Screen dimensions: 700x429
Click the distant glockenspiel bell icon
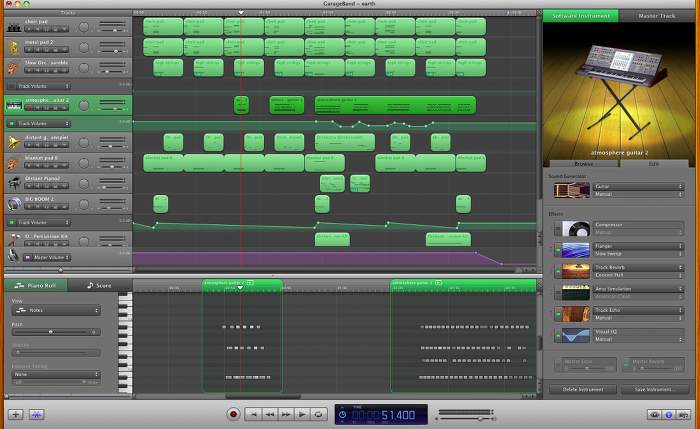(x=14, y=142)
